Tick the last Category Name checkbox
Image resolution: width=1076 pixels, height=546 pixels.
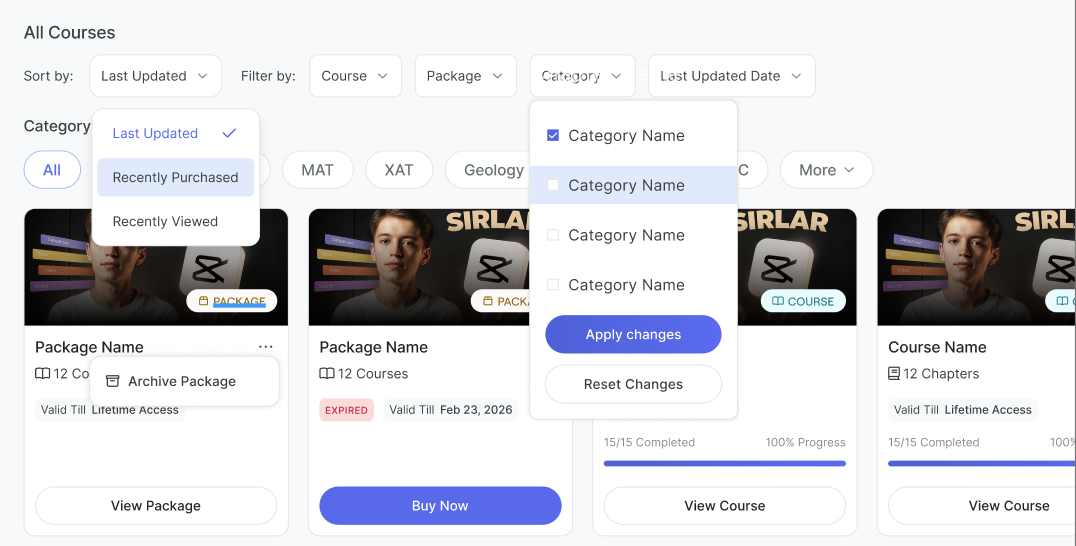(x=553, y=285)
